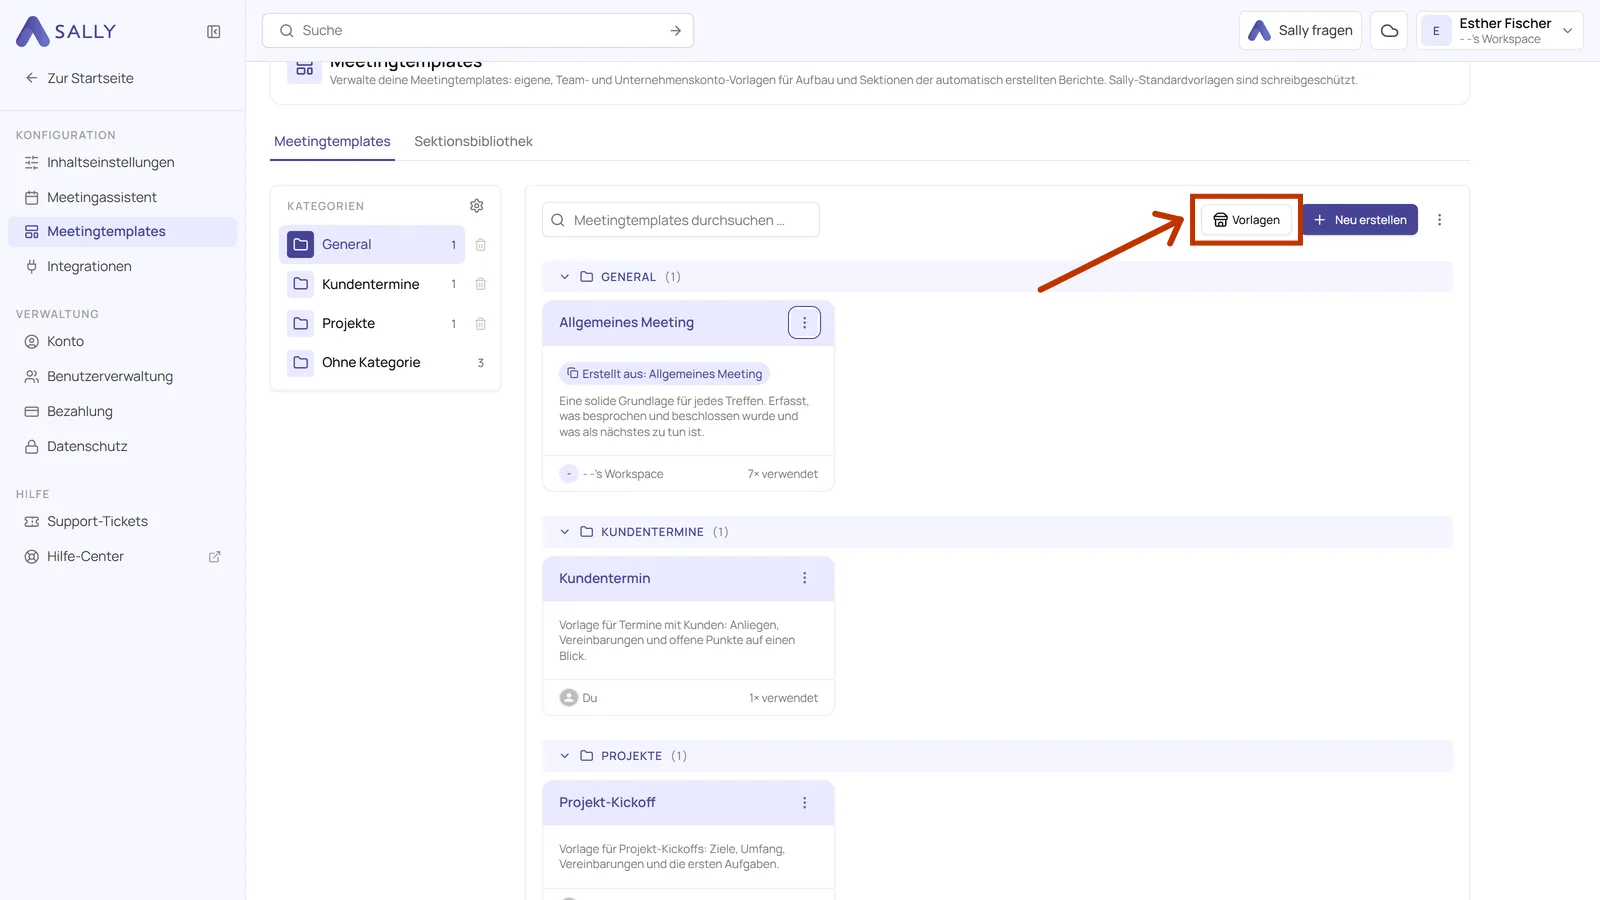Delete the Kundentermine category

pos(481,285)
